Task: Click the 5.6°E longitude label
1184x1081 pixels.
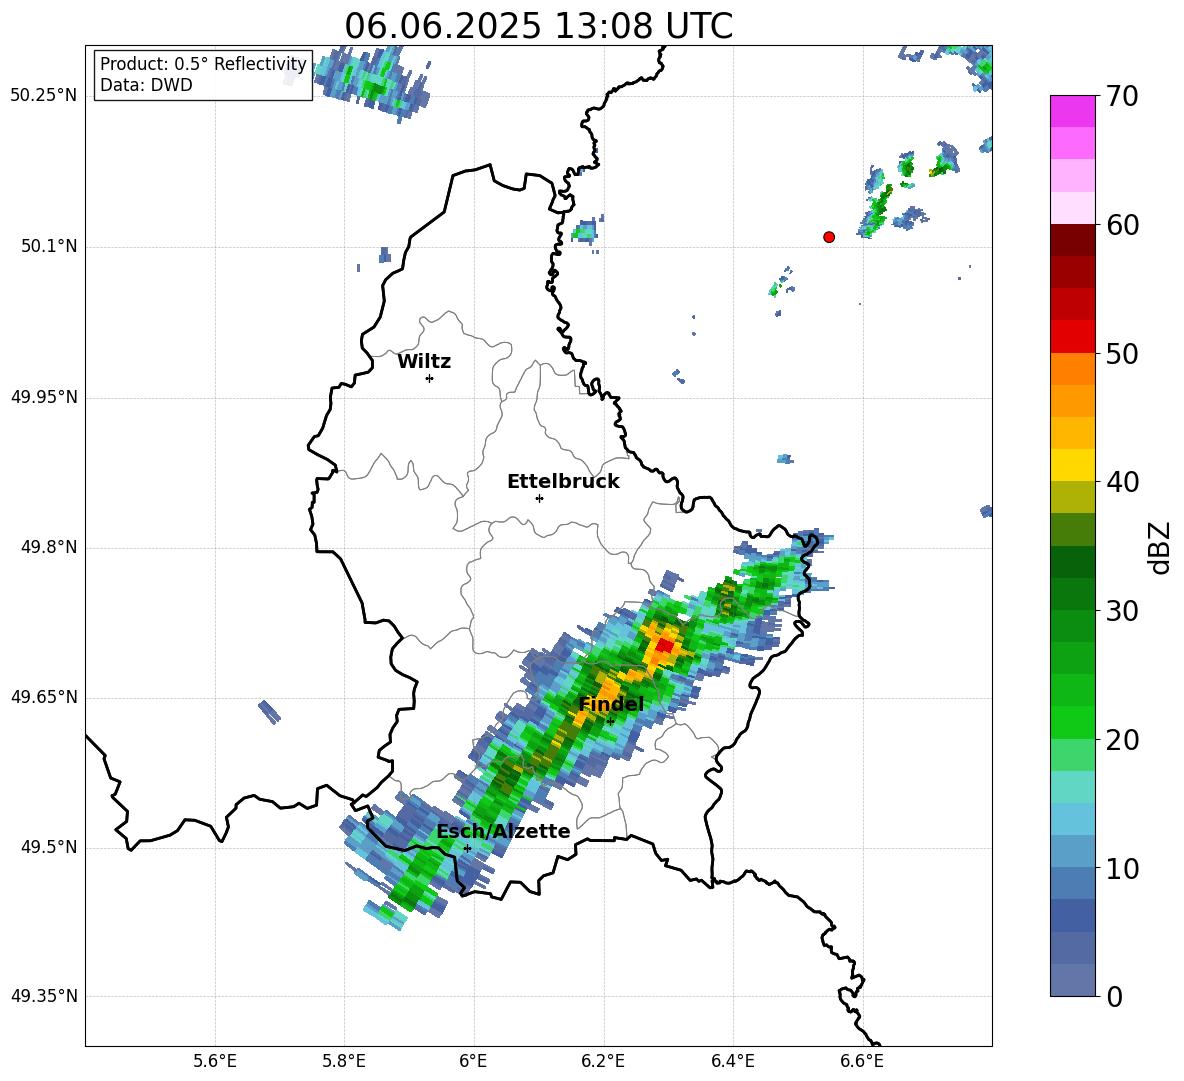Action: [x=215, y=1061]
